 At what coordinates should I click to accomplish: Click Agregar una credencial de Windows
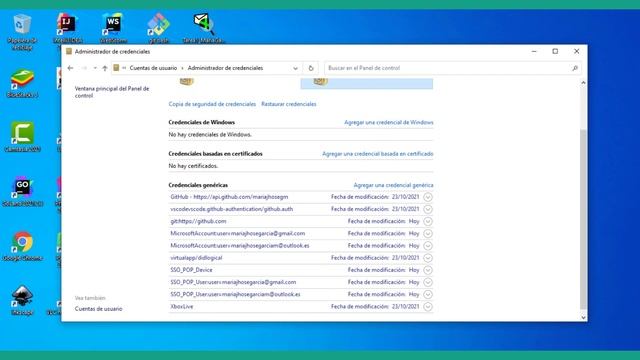tap(389, 122)
